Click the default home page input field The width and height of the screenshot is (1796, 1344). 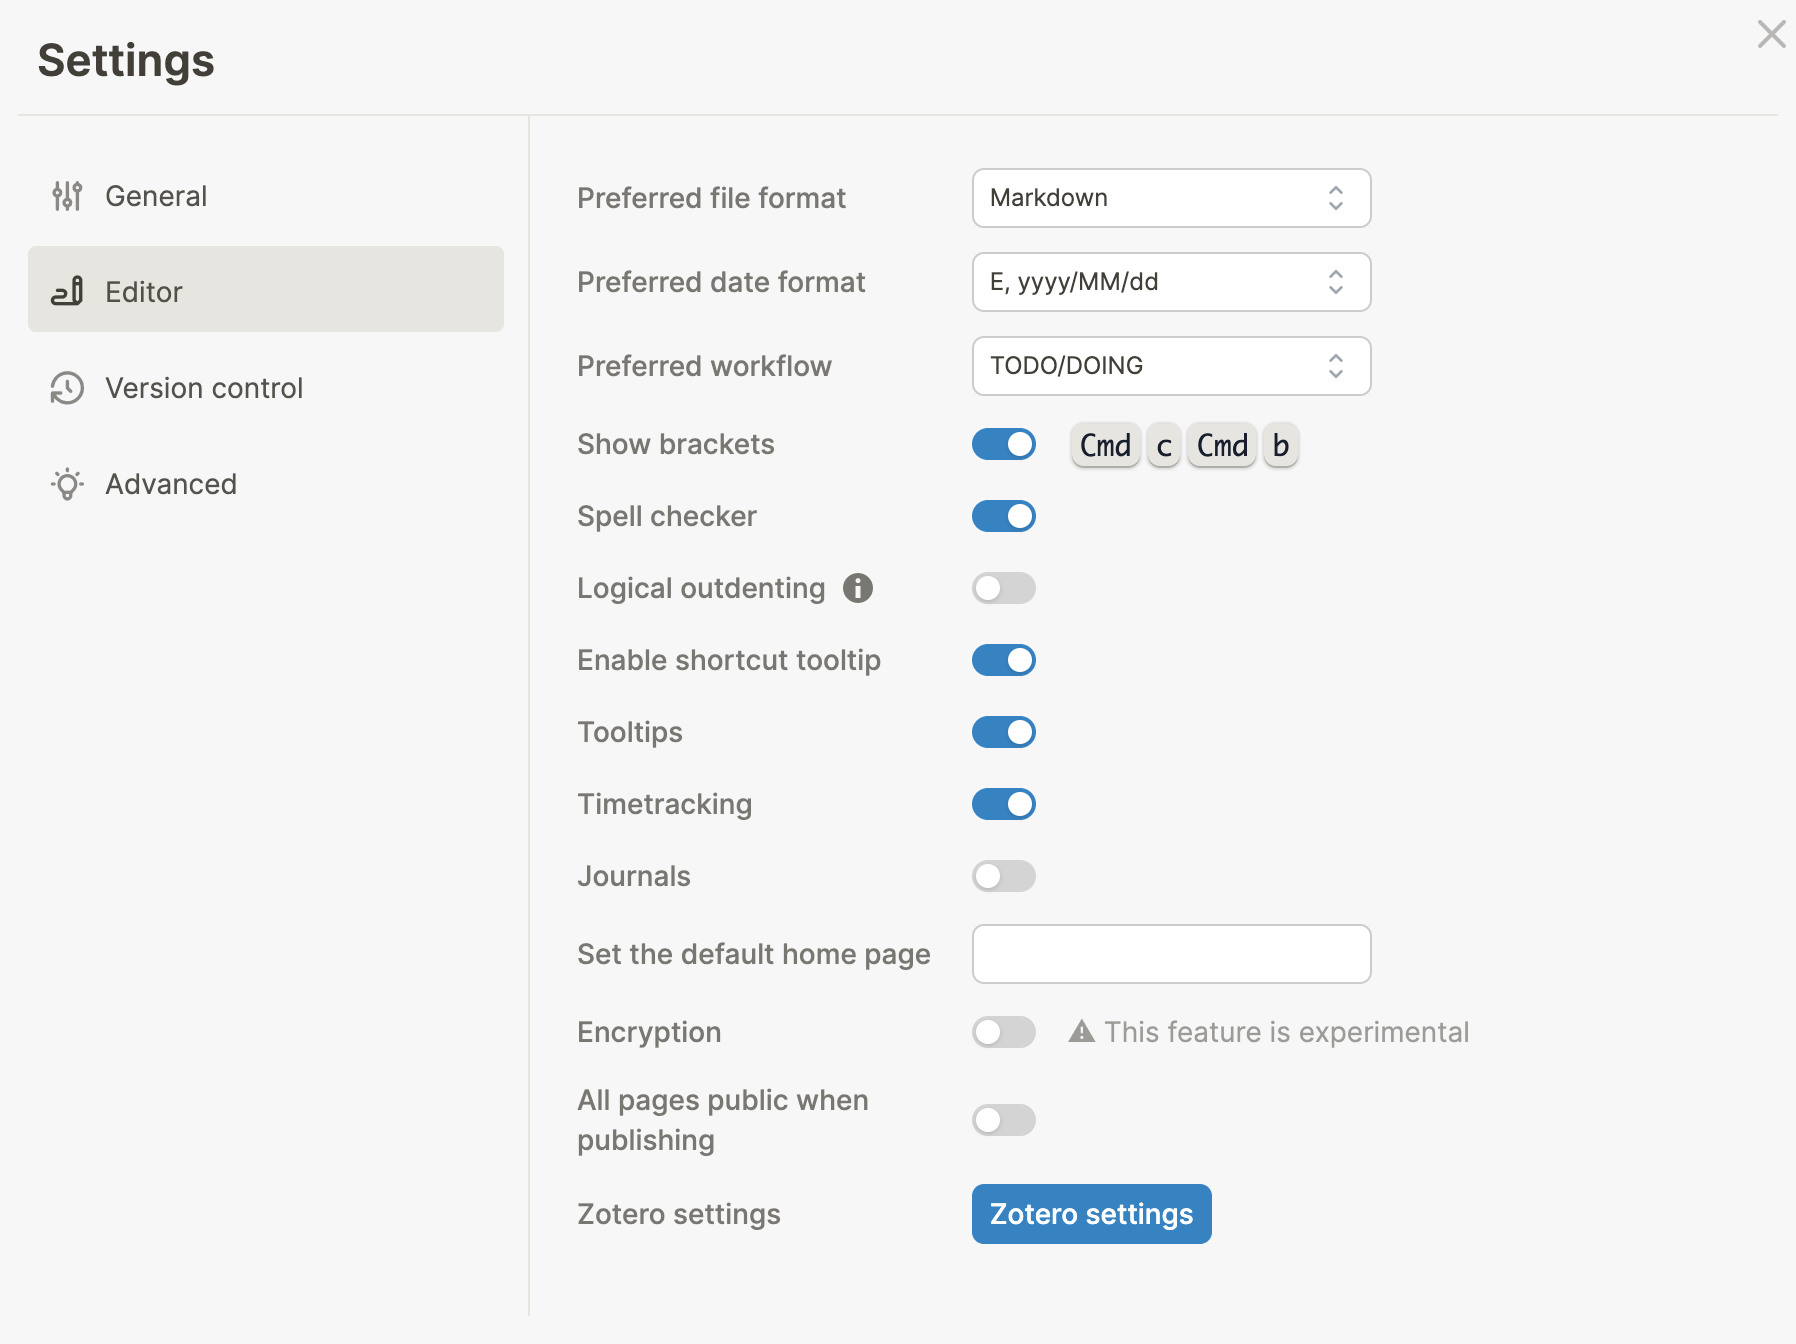pos(1170,954)
